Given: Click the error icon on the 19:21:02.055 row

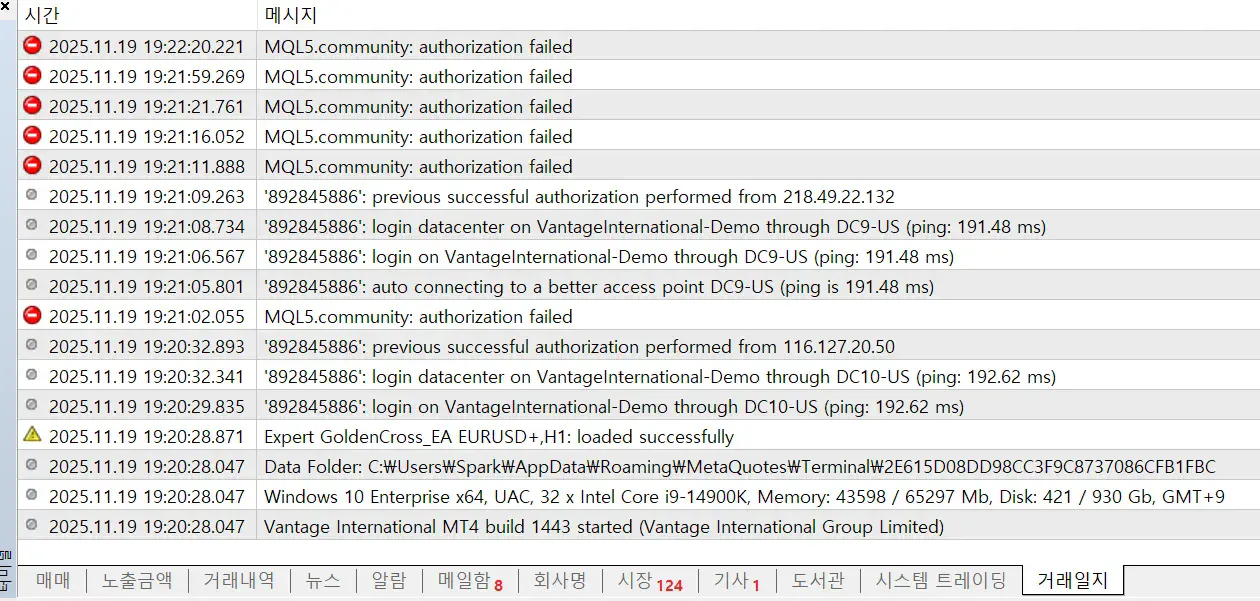Looking at the screenshot, I should pos(32,316).
